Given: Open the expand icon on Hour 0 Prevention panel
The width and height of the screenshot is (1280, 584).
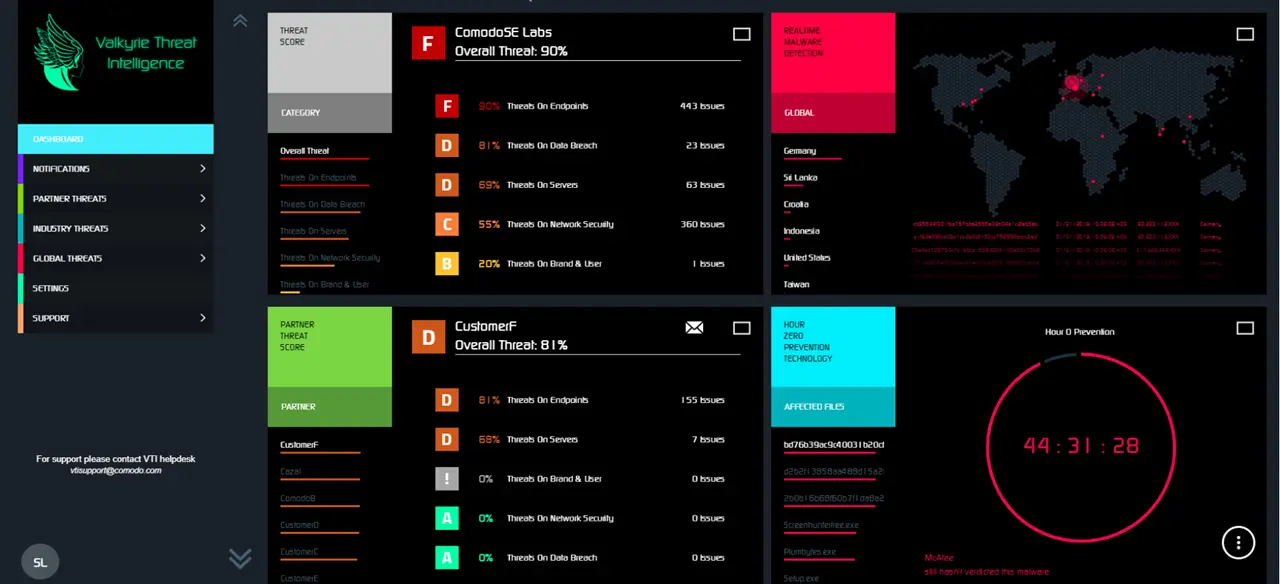Looking at the screenshot, I should tap(1245, 327).
